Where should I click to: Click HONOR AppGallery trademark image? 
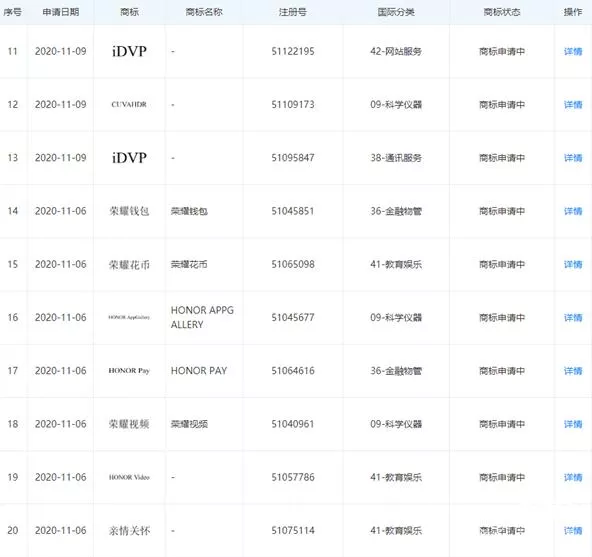pos(129,317)
